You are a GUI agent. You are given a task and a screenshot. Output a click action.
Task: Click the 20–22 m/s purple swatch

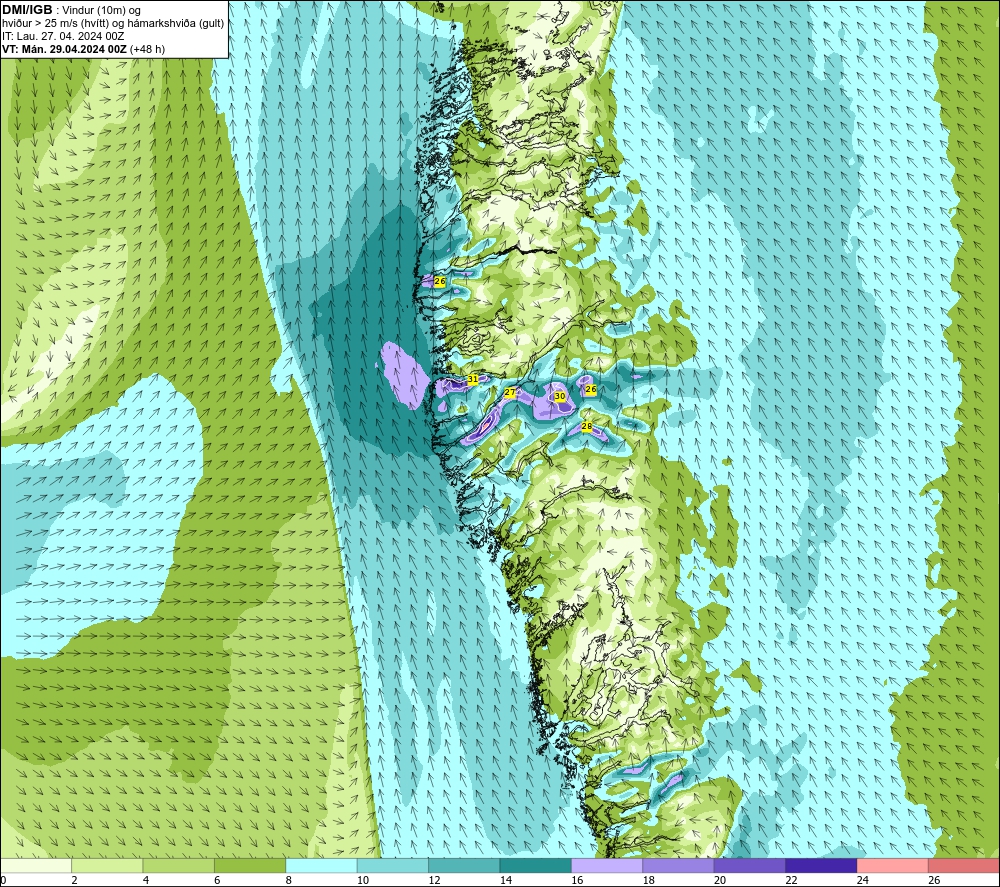coord(750,865)
